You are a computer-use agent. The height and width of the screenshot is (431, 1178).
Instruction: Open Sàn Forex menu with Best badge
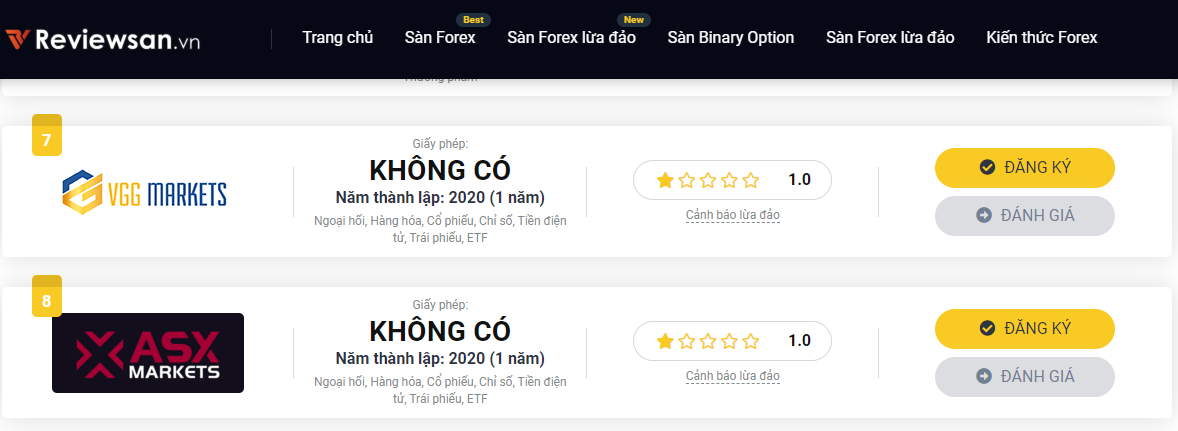coord(440,38)
